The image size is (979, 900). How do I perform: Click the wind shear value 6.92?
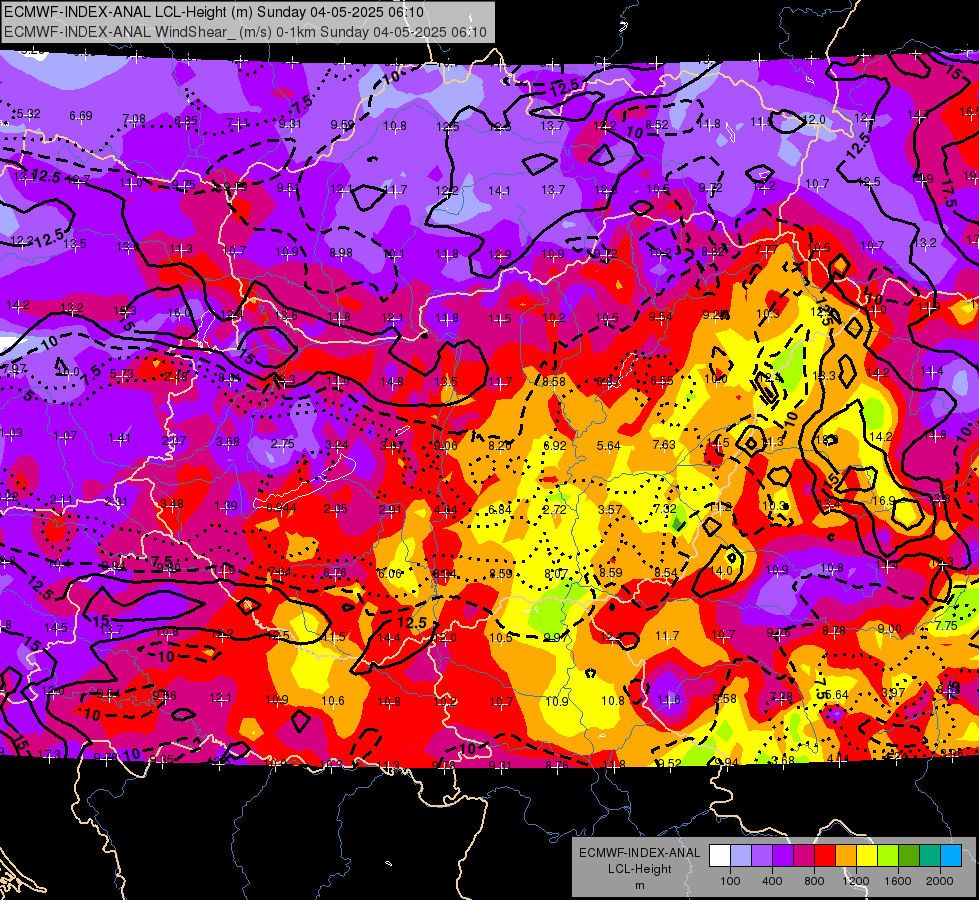point(555,446)
